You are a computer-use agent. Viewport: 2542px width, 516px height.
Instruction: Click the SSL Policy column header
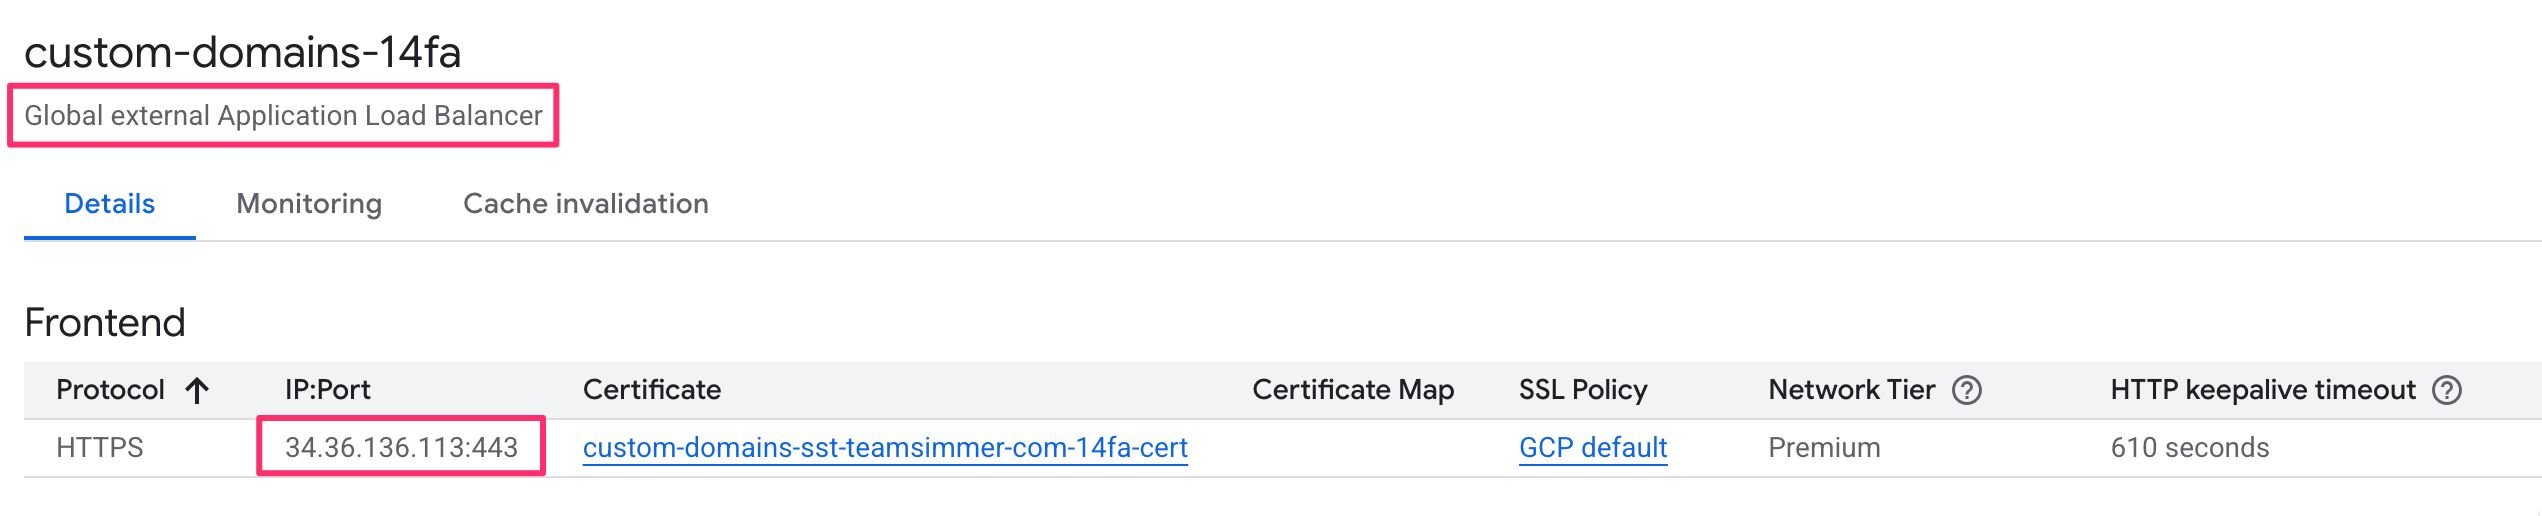pyautogui.click(x=1582, y=390)
